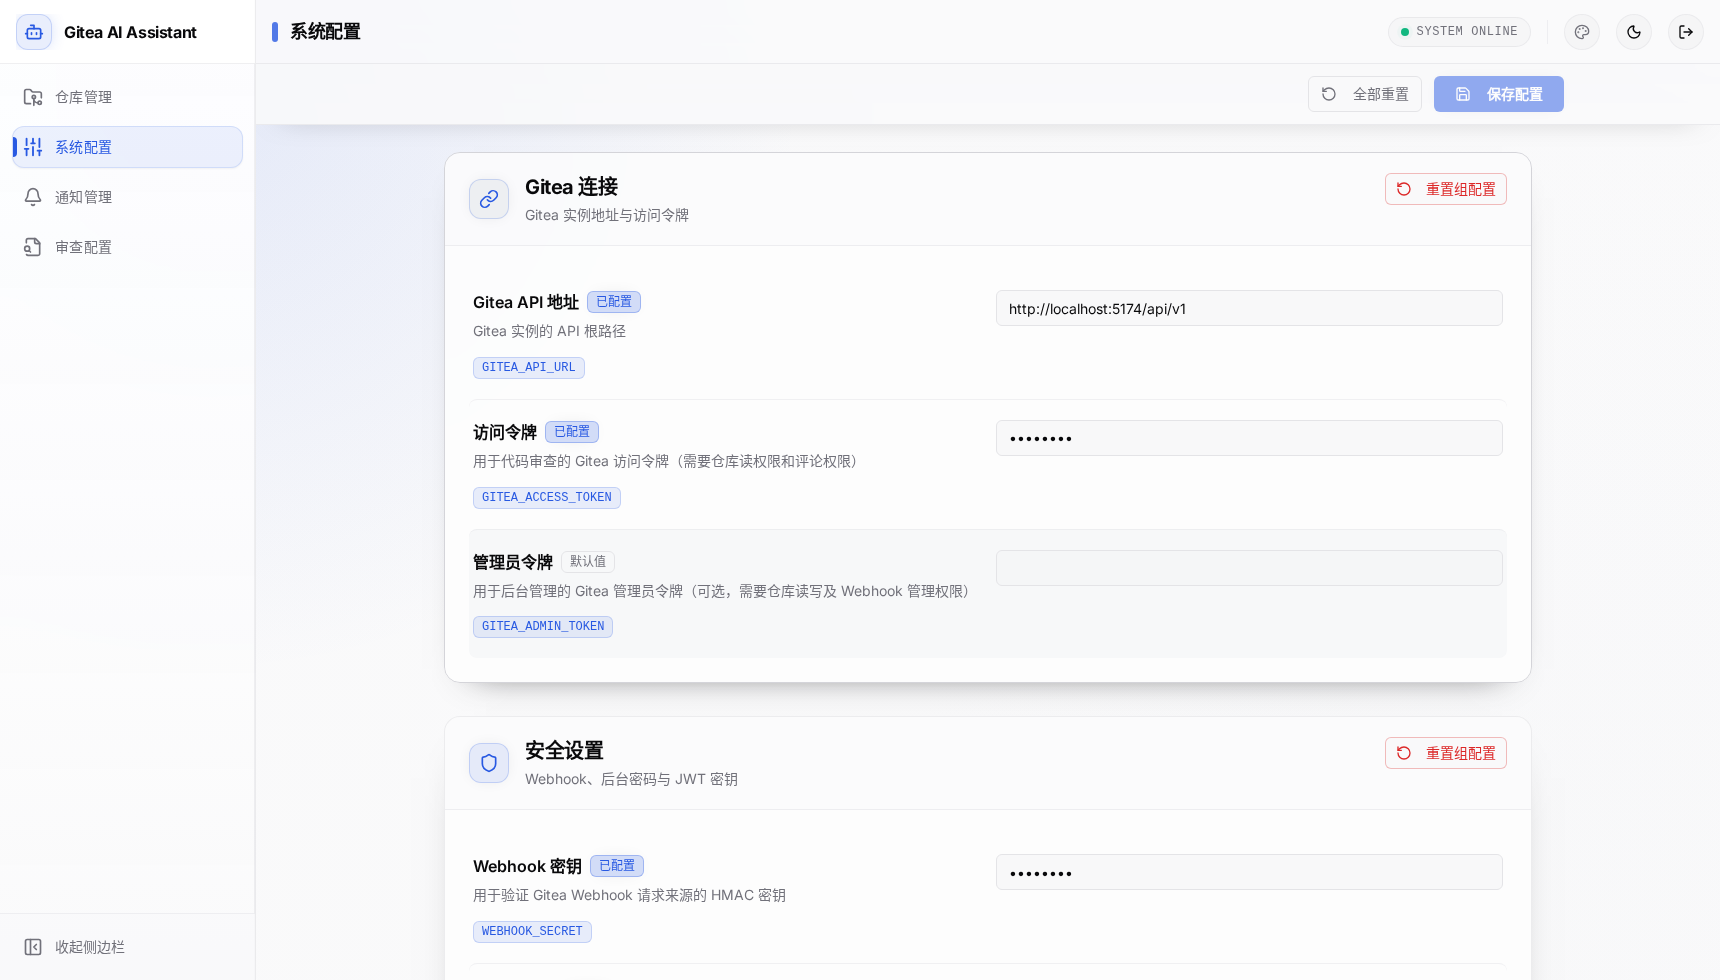Click the 'Webhook、后台密码与 JWT 密钥' subtitle
Screen dimensions: 1720x980
point(632,779)
